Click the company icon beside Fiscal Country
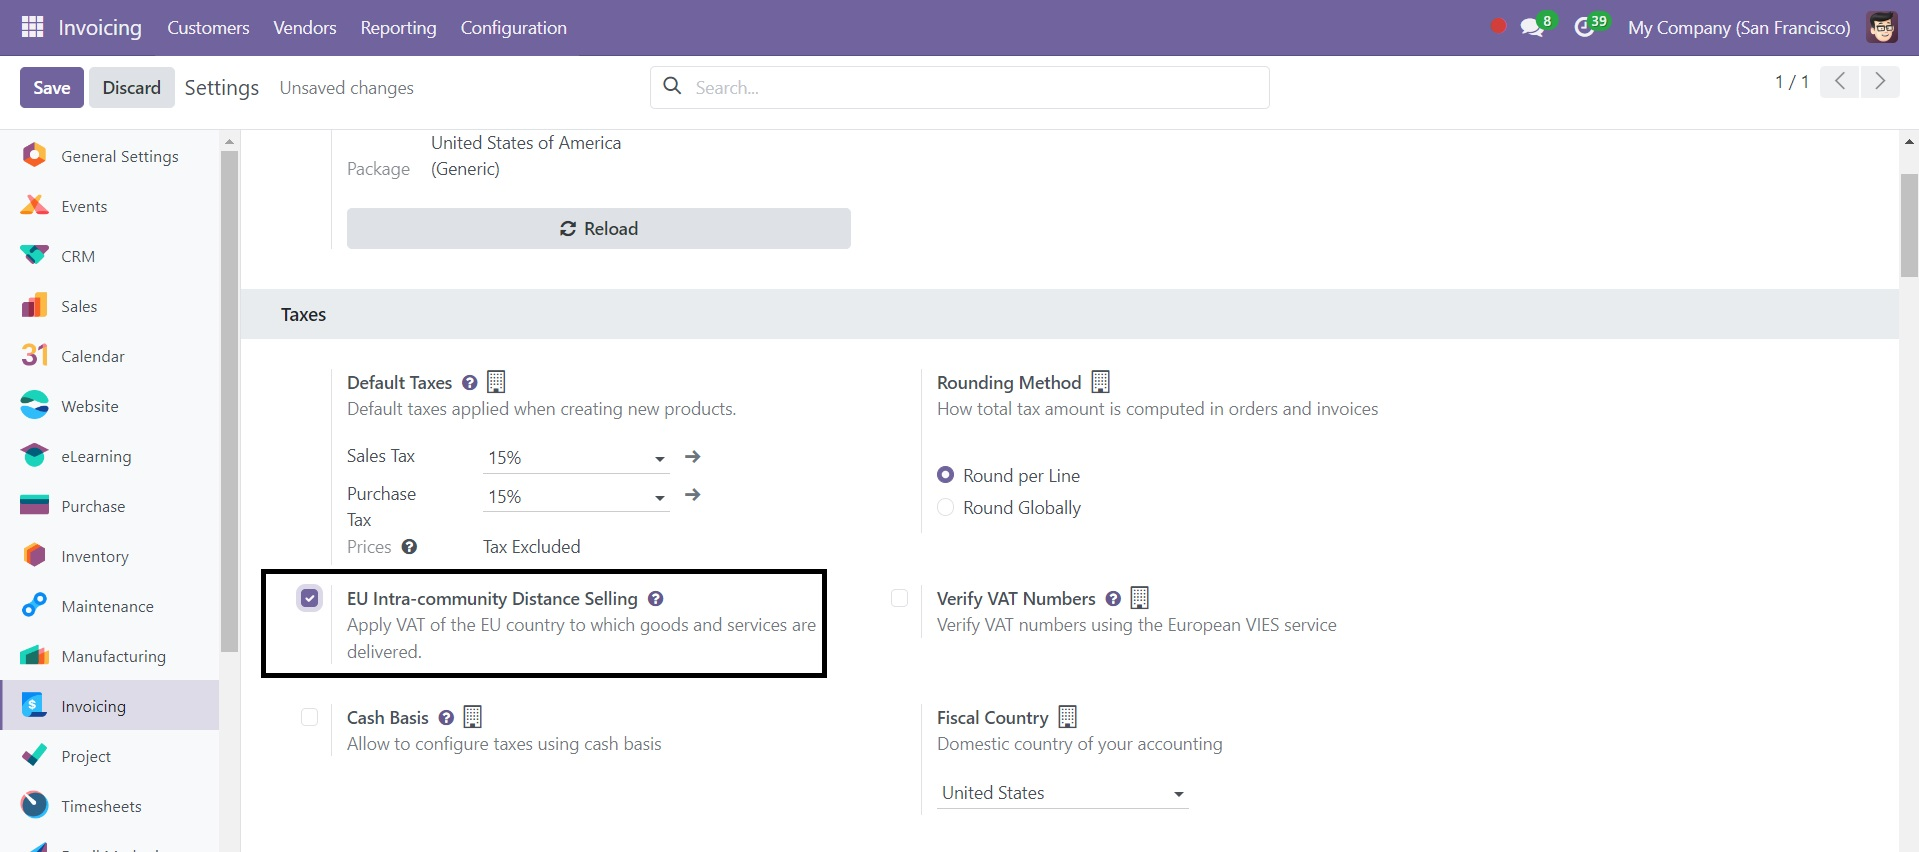The width and height of the screenshot is (1919, 852). coord(1068,717)
